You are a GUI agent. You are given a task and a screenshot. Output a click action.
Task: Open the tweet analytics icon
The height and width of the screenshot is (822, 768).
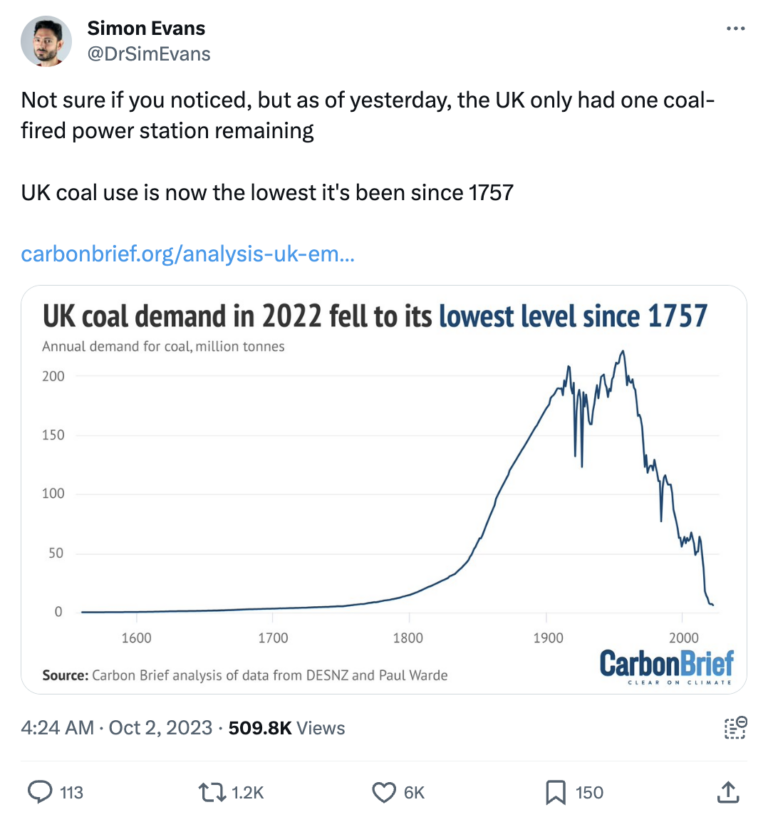[x=736, y=729]
